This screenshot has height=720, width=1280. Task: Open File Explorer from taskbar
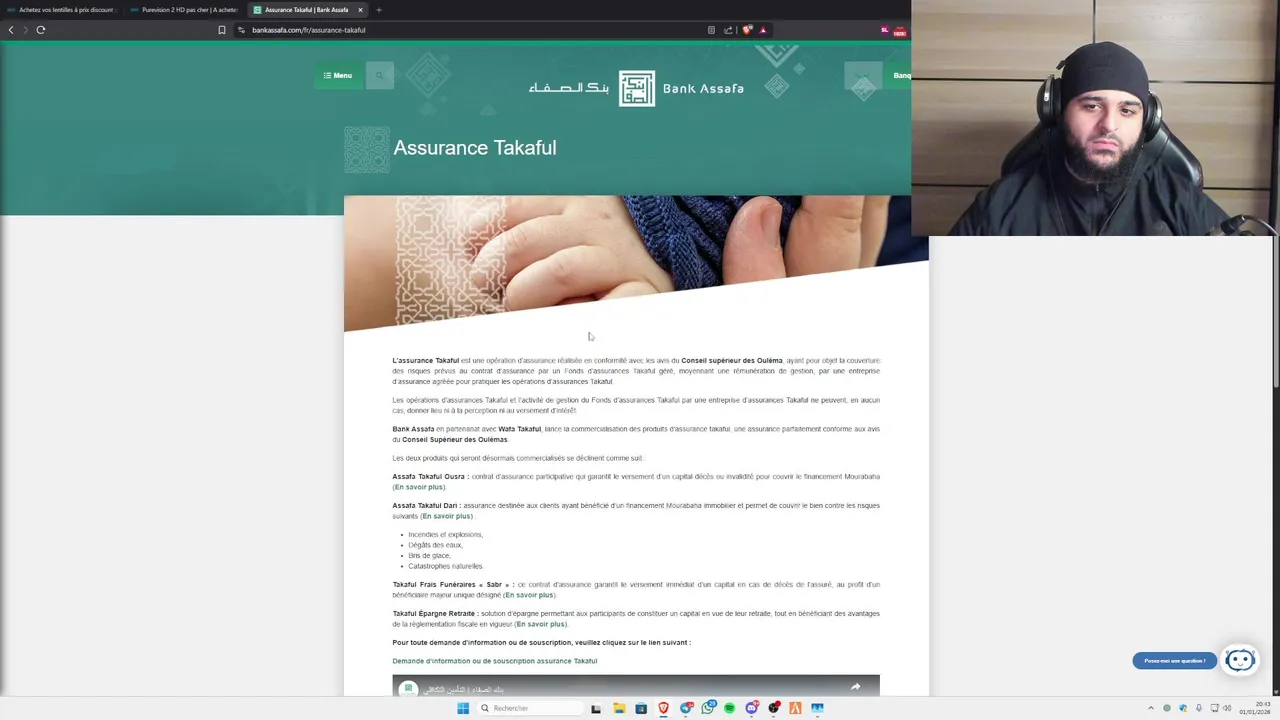619,708
